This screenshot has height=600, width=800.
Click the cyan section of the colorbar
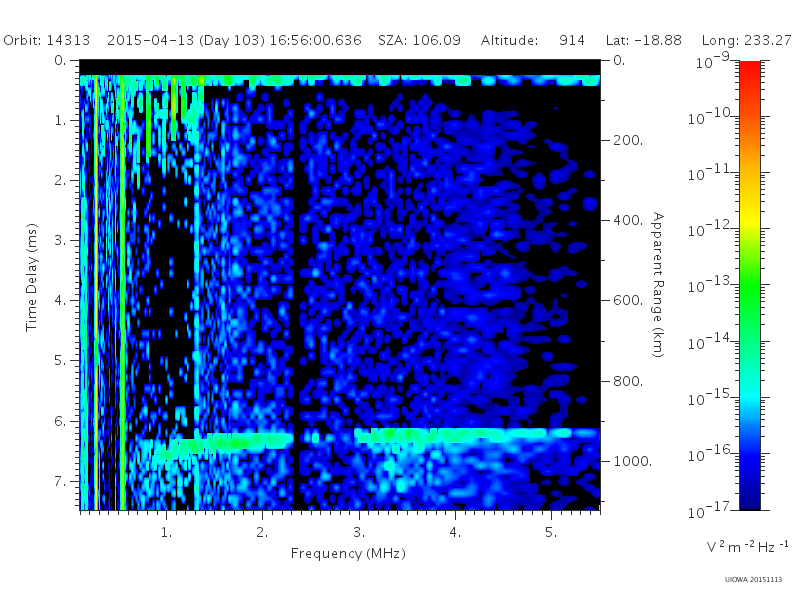coord(750,395)
